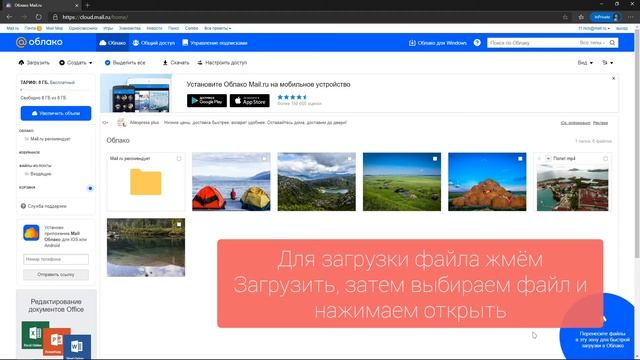The image size is (640, 360).
Task: Click the Бесплатный tariff link
Action: pyautogui.click(x=62, y=82)
